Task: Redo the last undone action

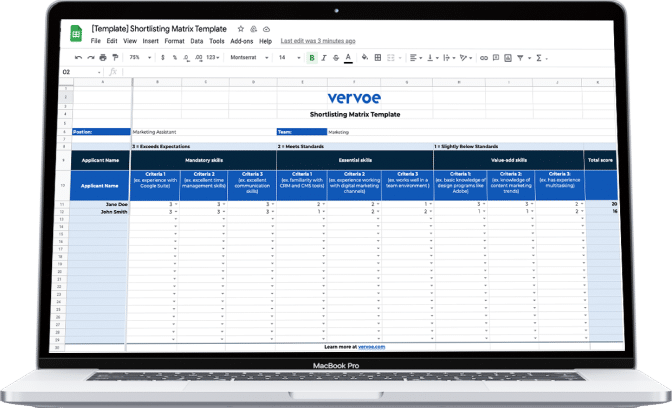Action: click(91, 57)
